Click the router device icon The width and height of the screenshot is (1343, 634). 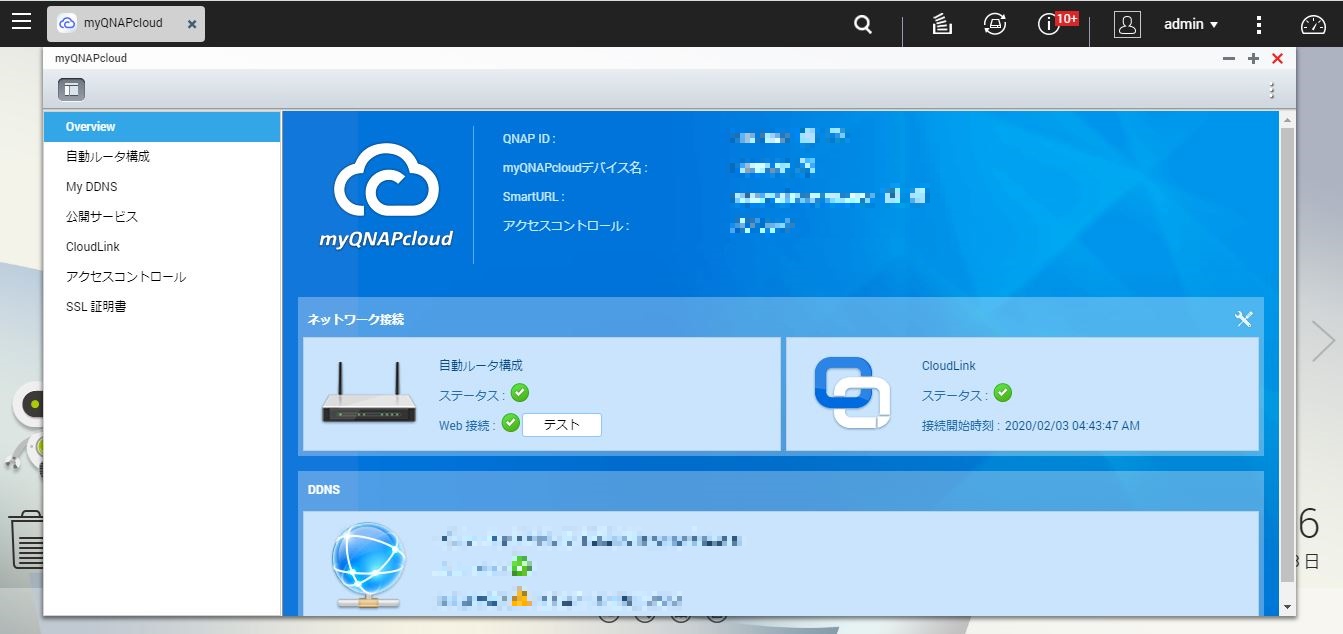coord(369,393)
